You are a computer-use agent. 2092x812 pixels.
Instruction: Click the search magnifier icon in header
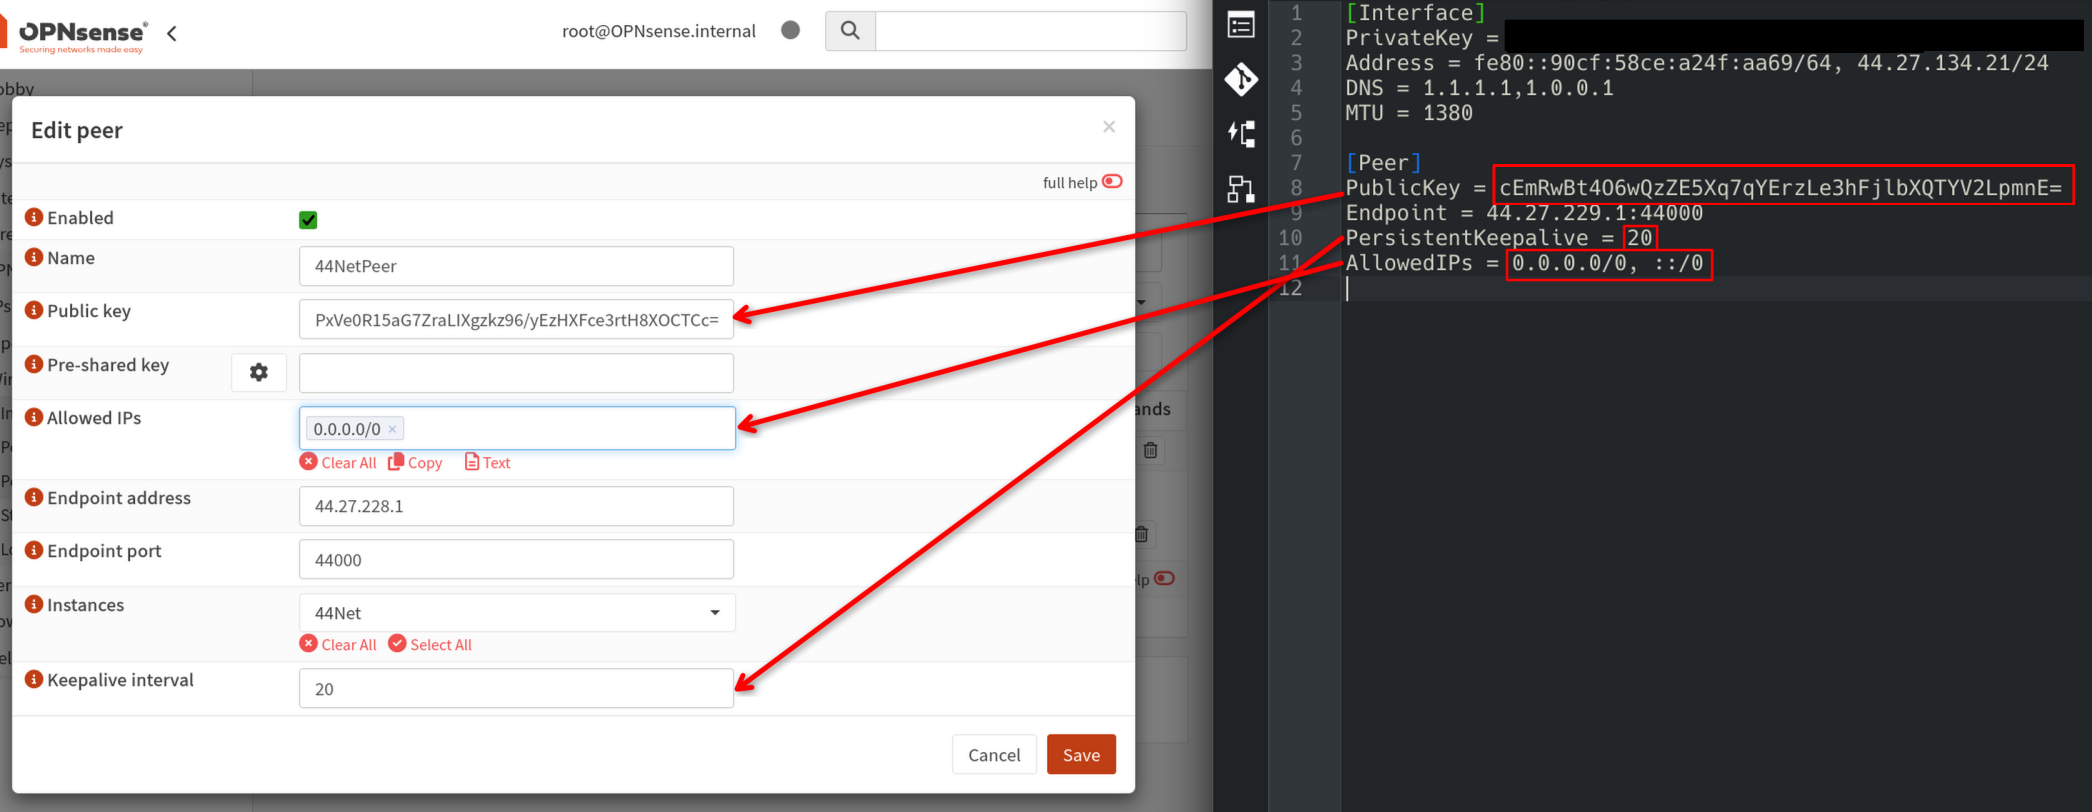850,31
